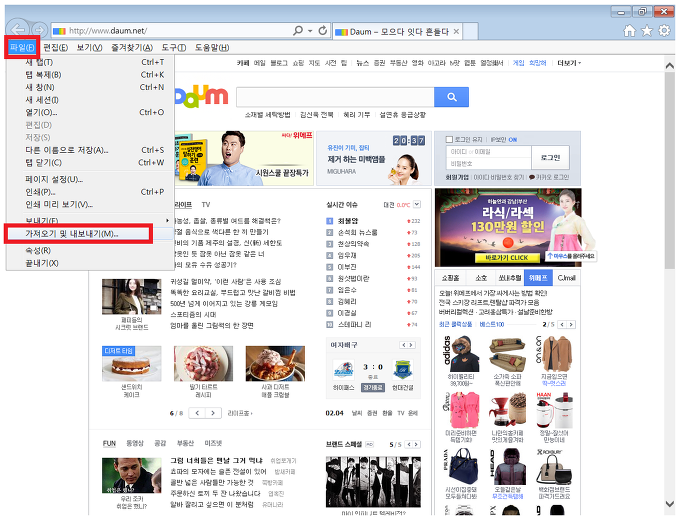This screenshot has width=680, height=520.
Task: Select 열기(O)... menu item
Action: [90, 112]
